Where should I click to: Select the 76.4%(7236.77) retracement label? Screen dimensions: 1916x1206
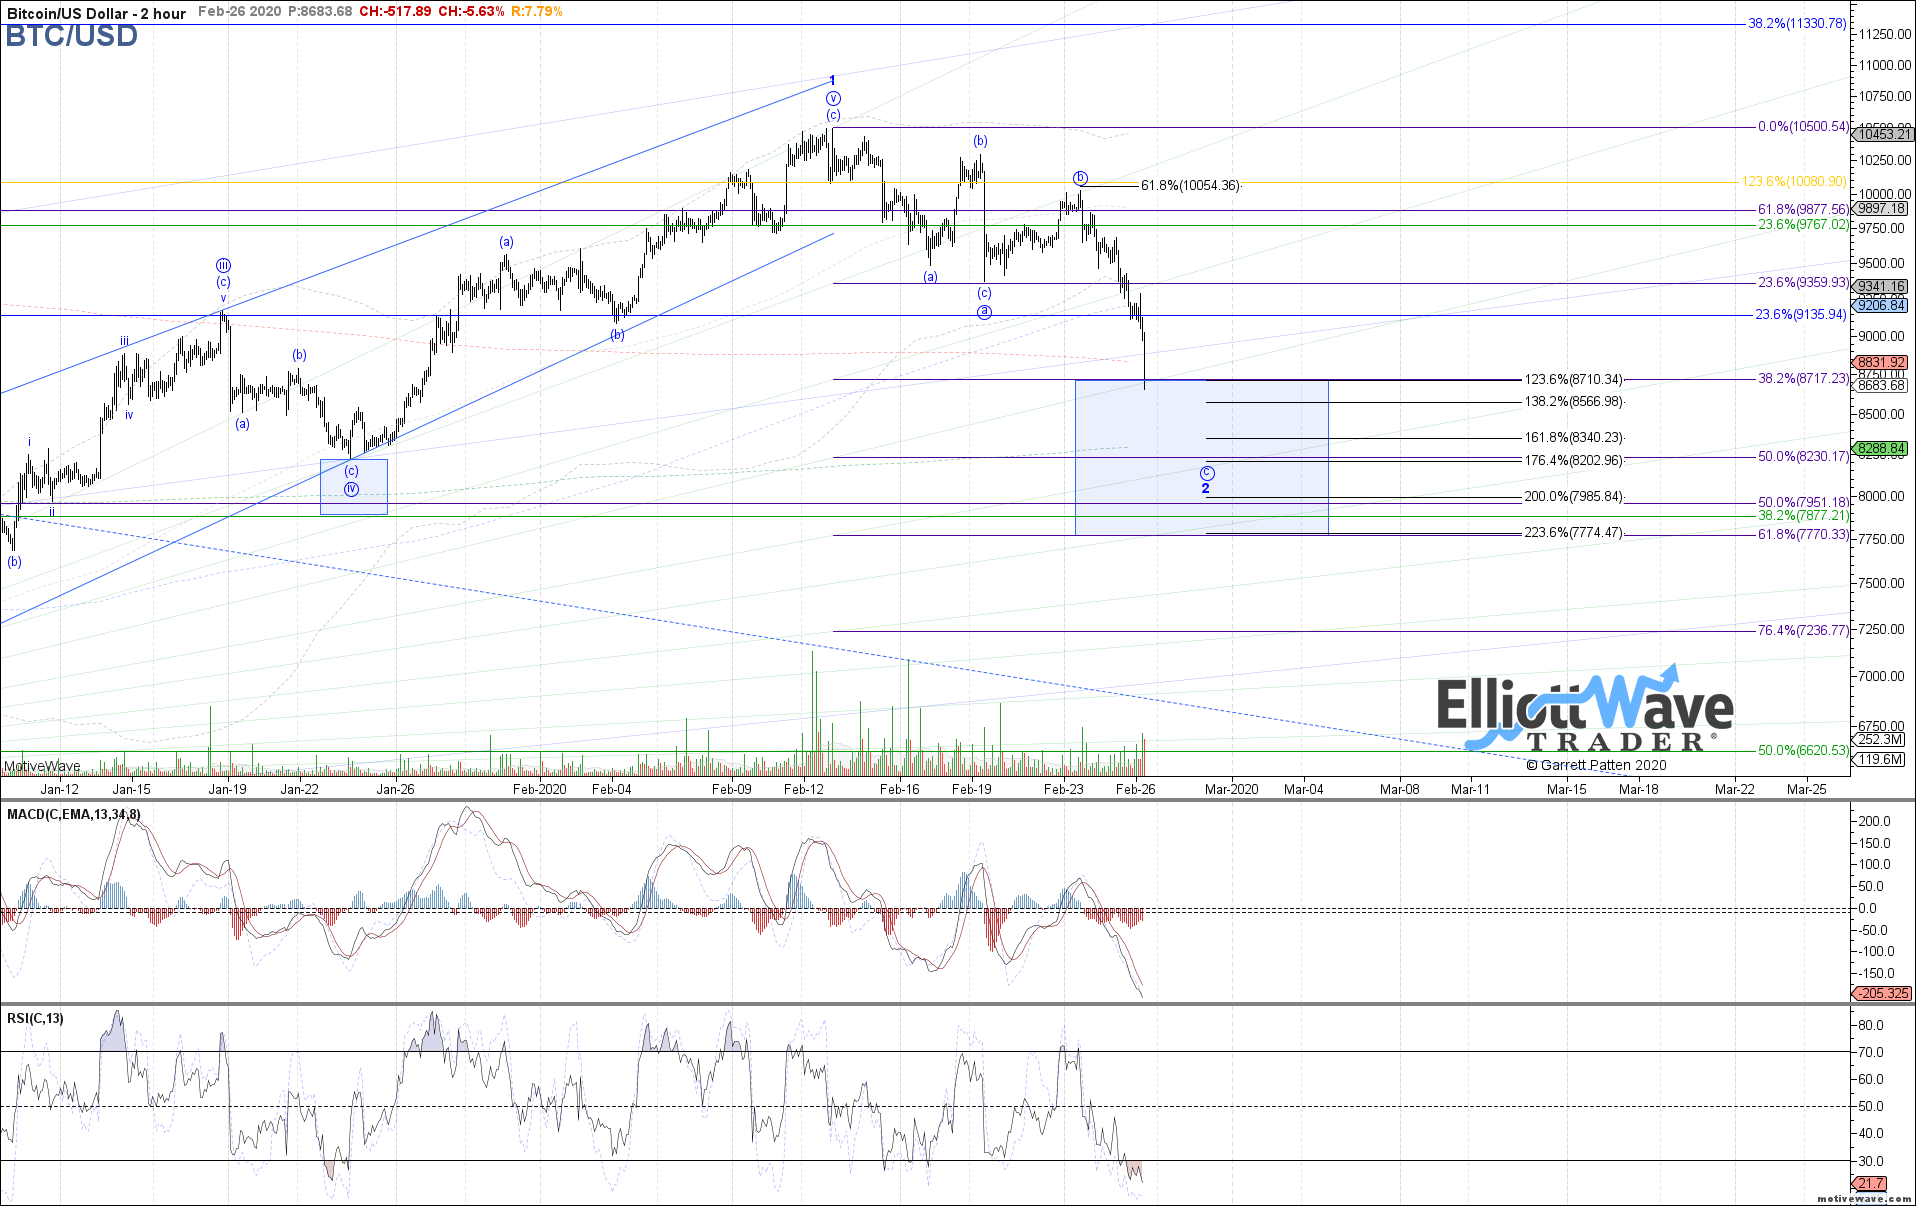click(x=1803, y=631)
